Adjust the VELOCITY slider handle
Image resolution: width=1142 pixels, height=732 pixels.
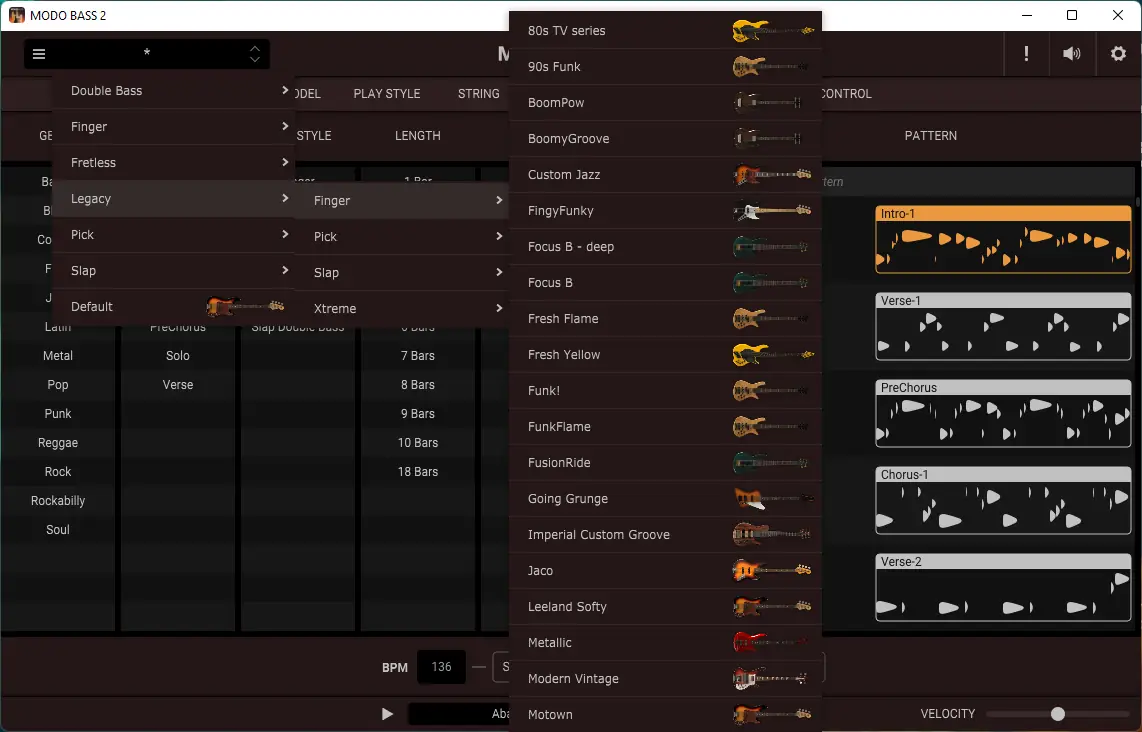coord(1058,714)
